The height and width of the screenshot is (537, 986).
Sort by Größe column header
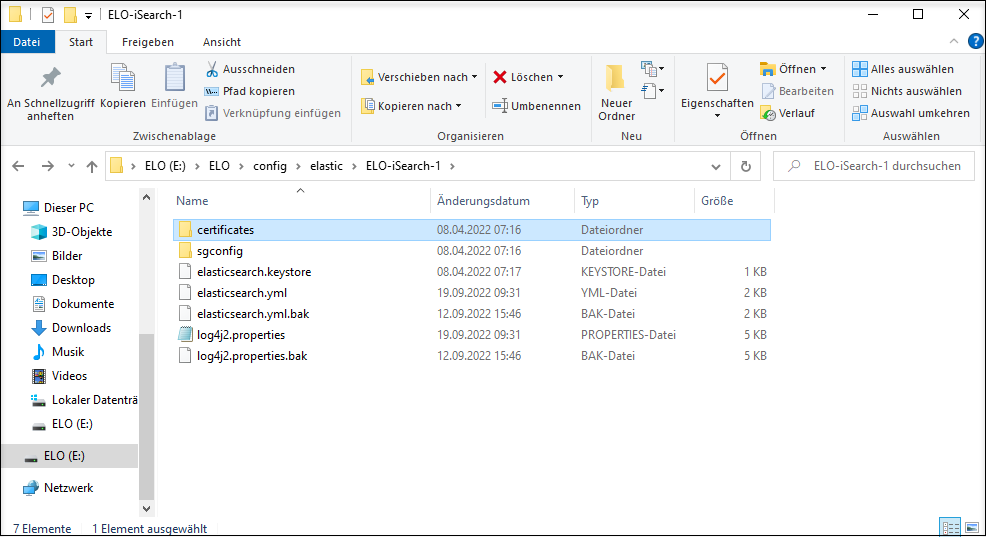coord(734,201)
